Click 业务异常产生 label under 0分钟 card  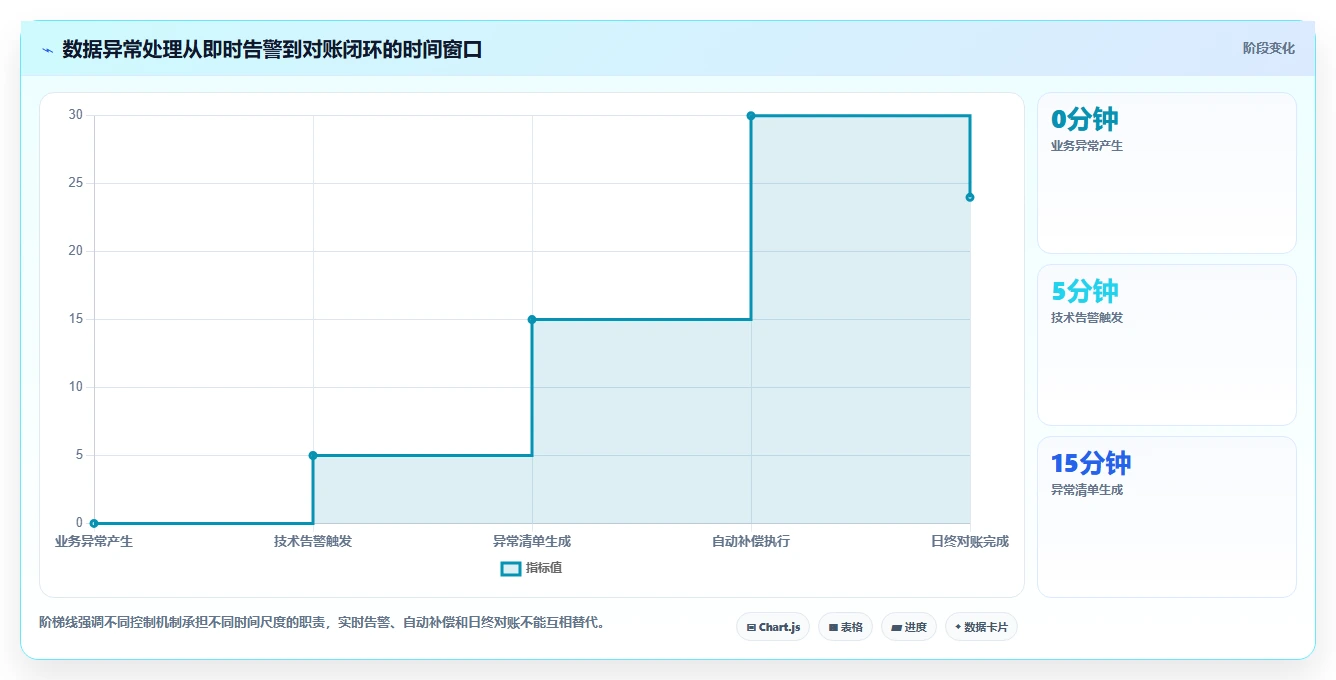pos(1087,146)
